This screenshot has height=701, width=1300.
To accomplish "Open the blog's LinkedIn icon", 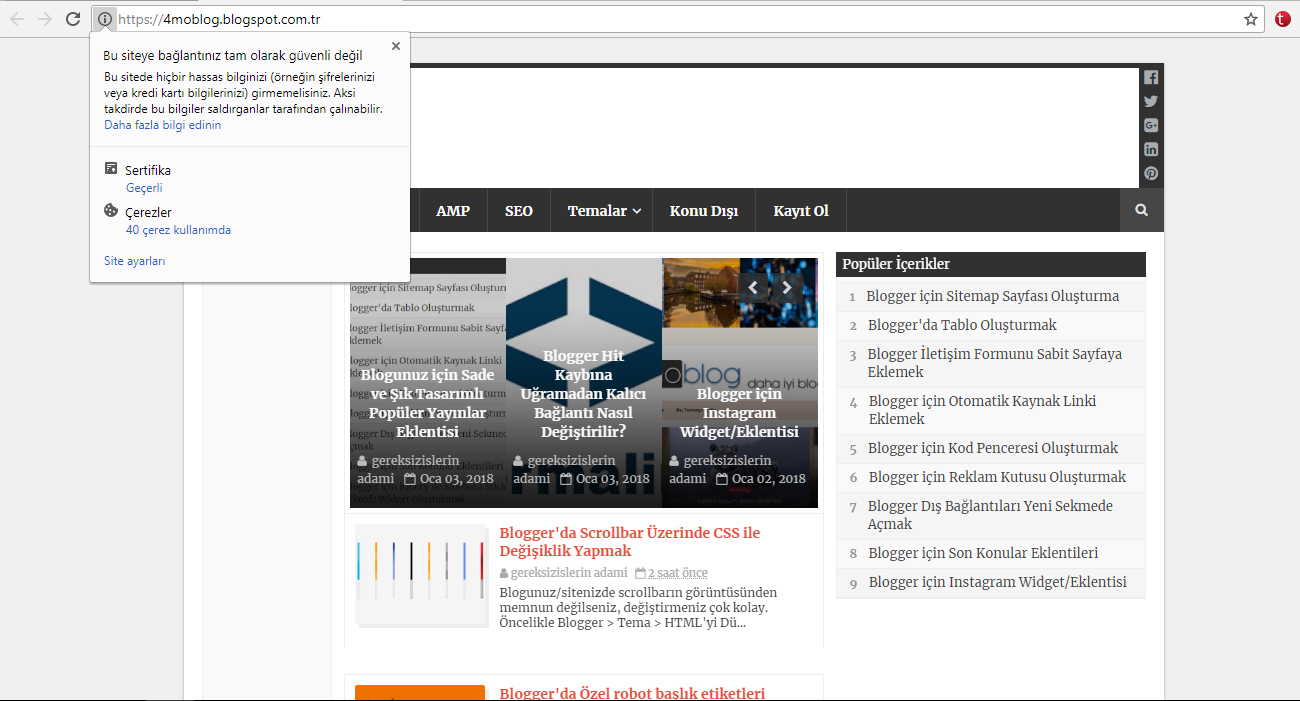I will [x=1151, y=149].
